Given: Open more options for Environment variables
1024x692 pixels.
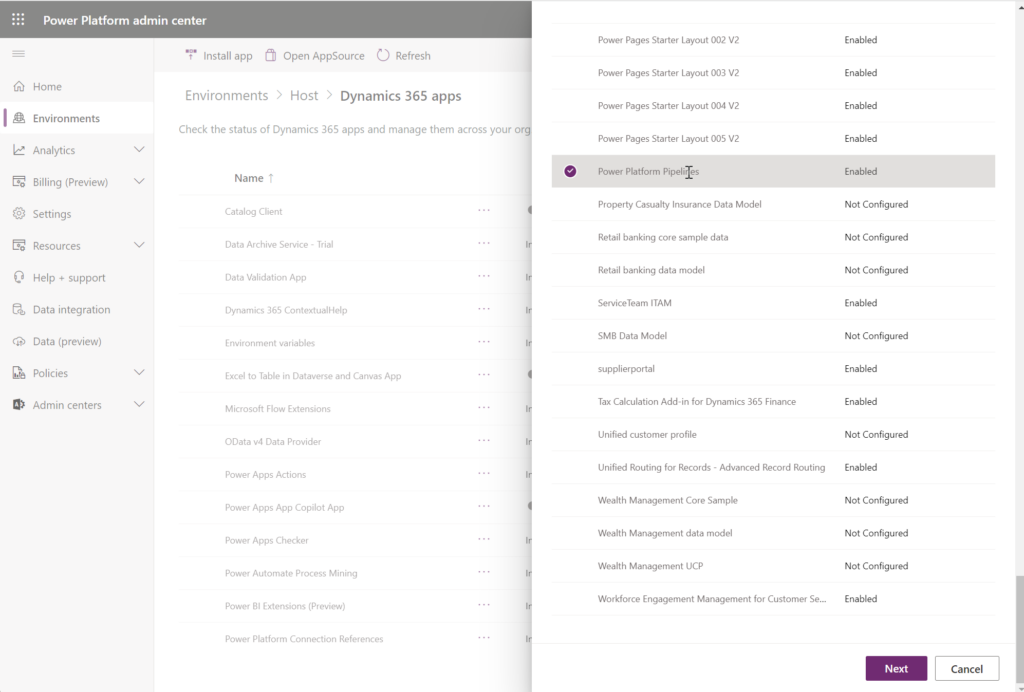Looking at the screenshot, I should coord(484,342).
